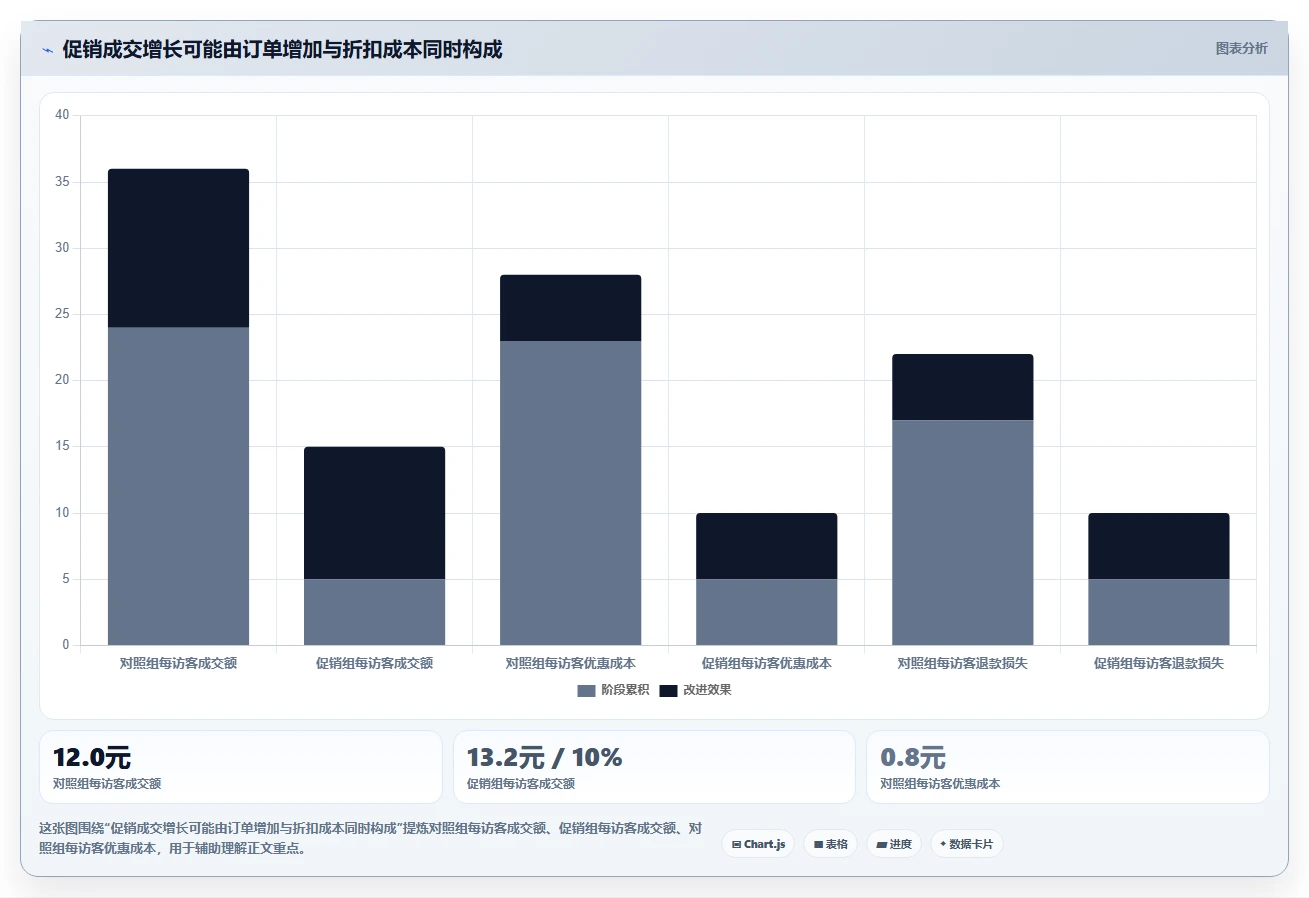The image size is (1309, 898).
Task: Click the dark segment of 对照组每访客优惠成本 bar
Action: 570,308
